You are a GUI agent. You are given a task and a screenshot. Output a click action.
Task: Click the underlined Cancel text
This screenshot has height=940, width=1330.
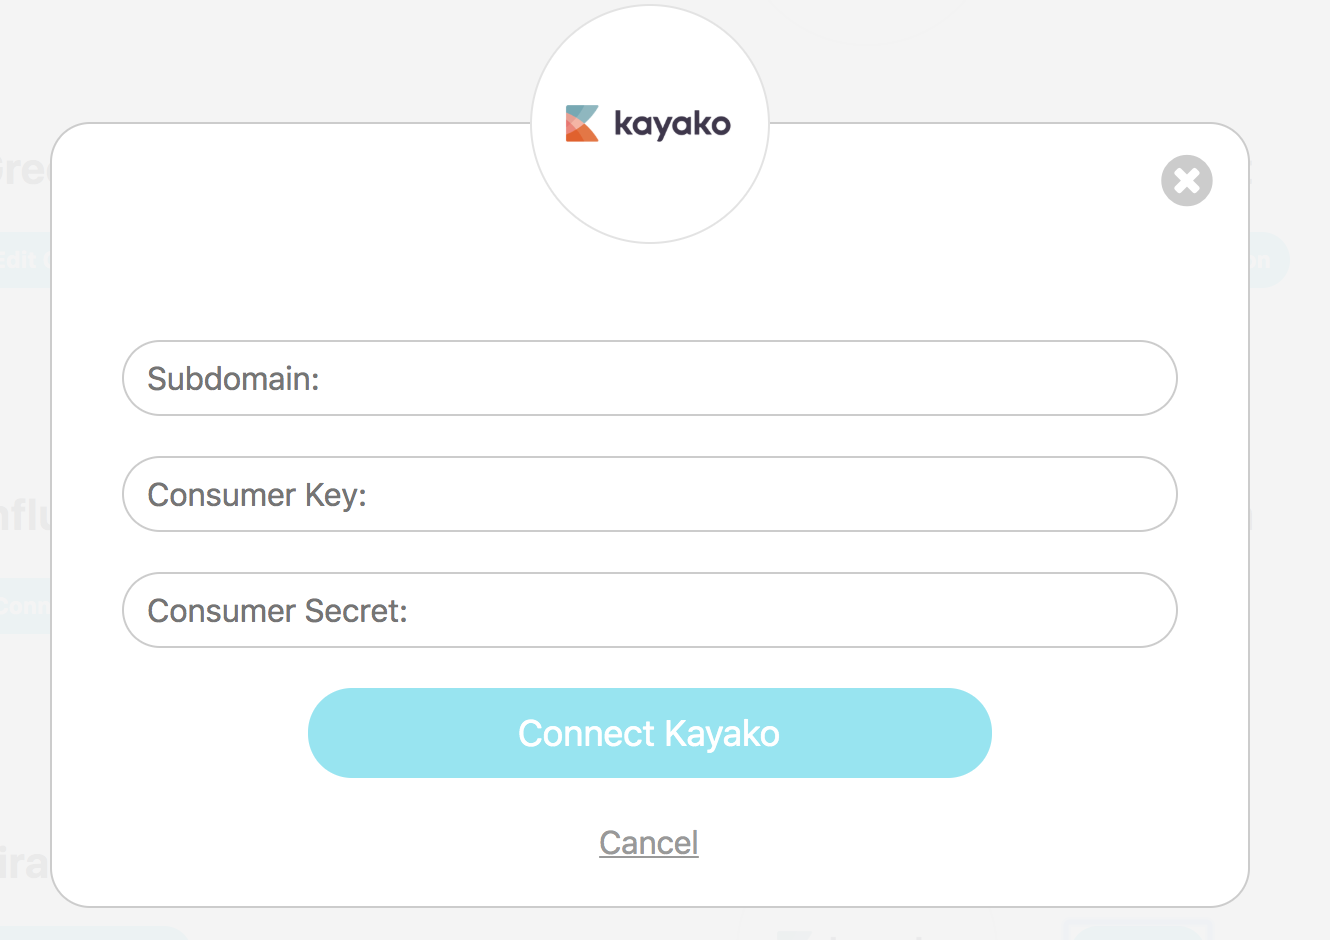(648, 842)
